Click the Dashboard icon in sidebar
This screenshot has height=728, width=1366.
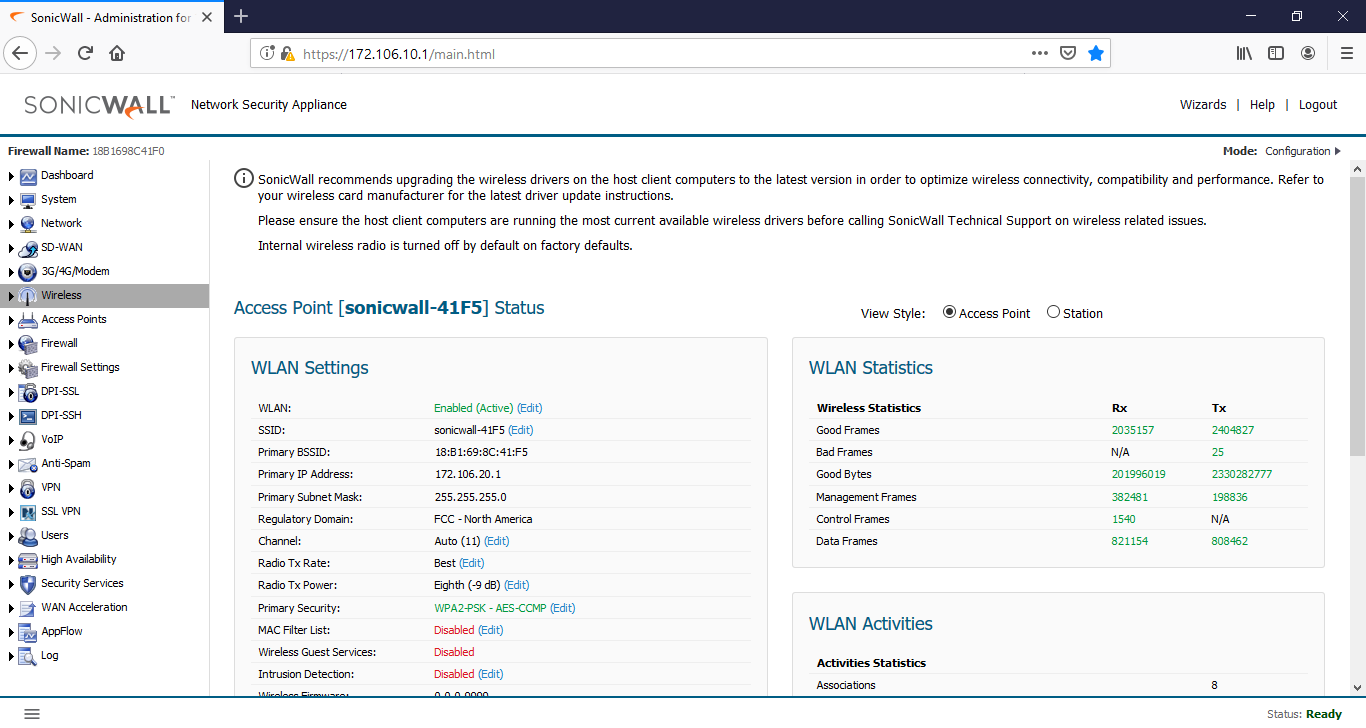pyautogui.click(x=28, y=176)
